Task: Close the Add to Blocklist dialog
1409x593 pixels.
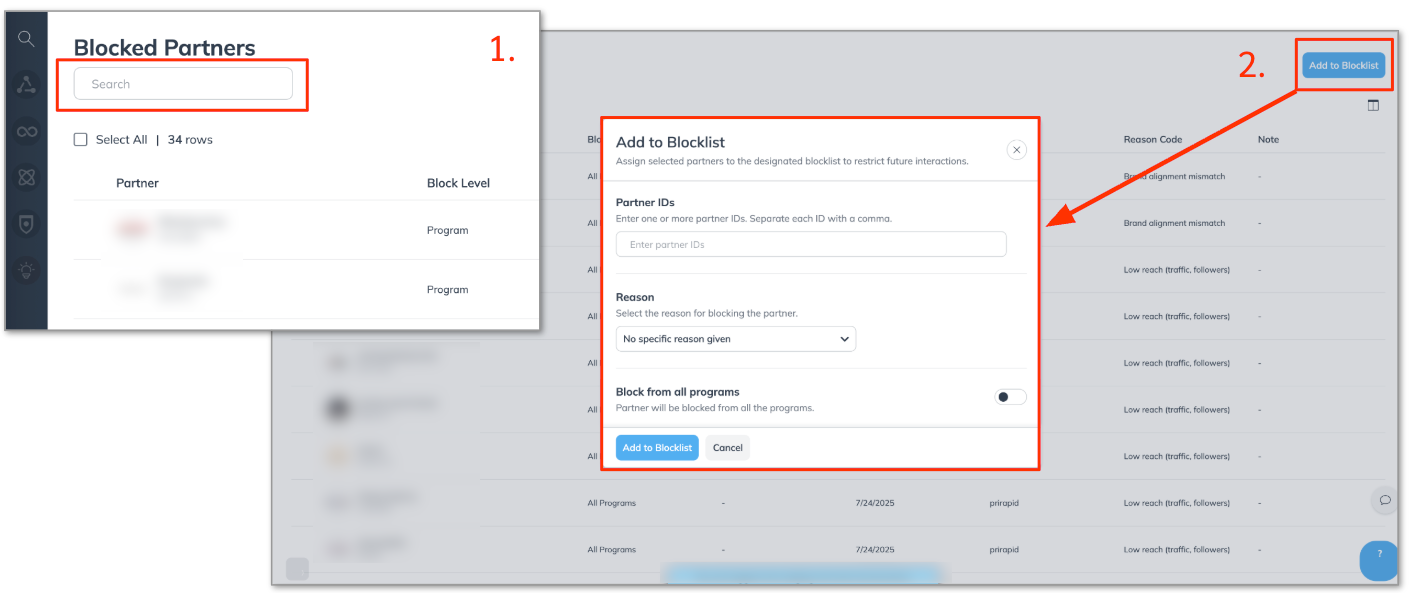Action: [x=1016, y=150]
